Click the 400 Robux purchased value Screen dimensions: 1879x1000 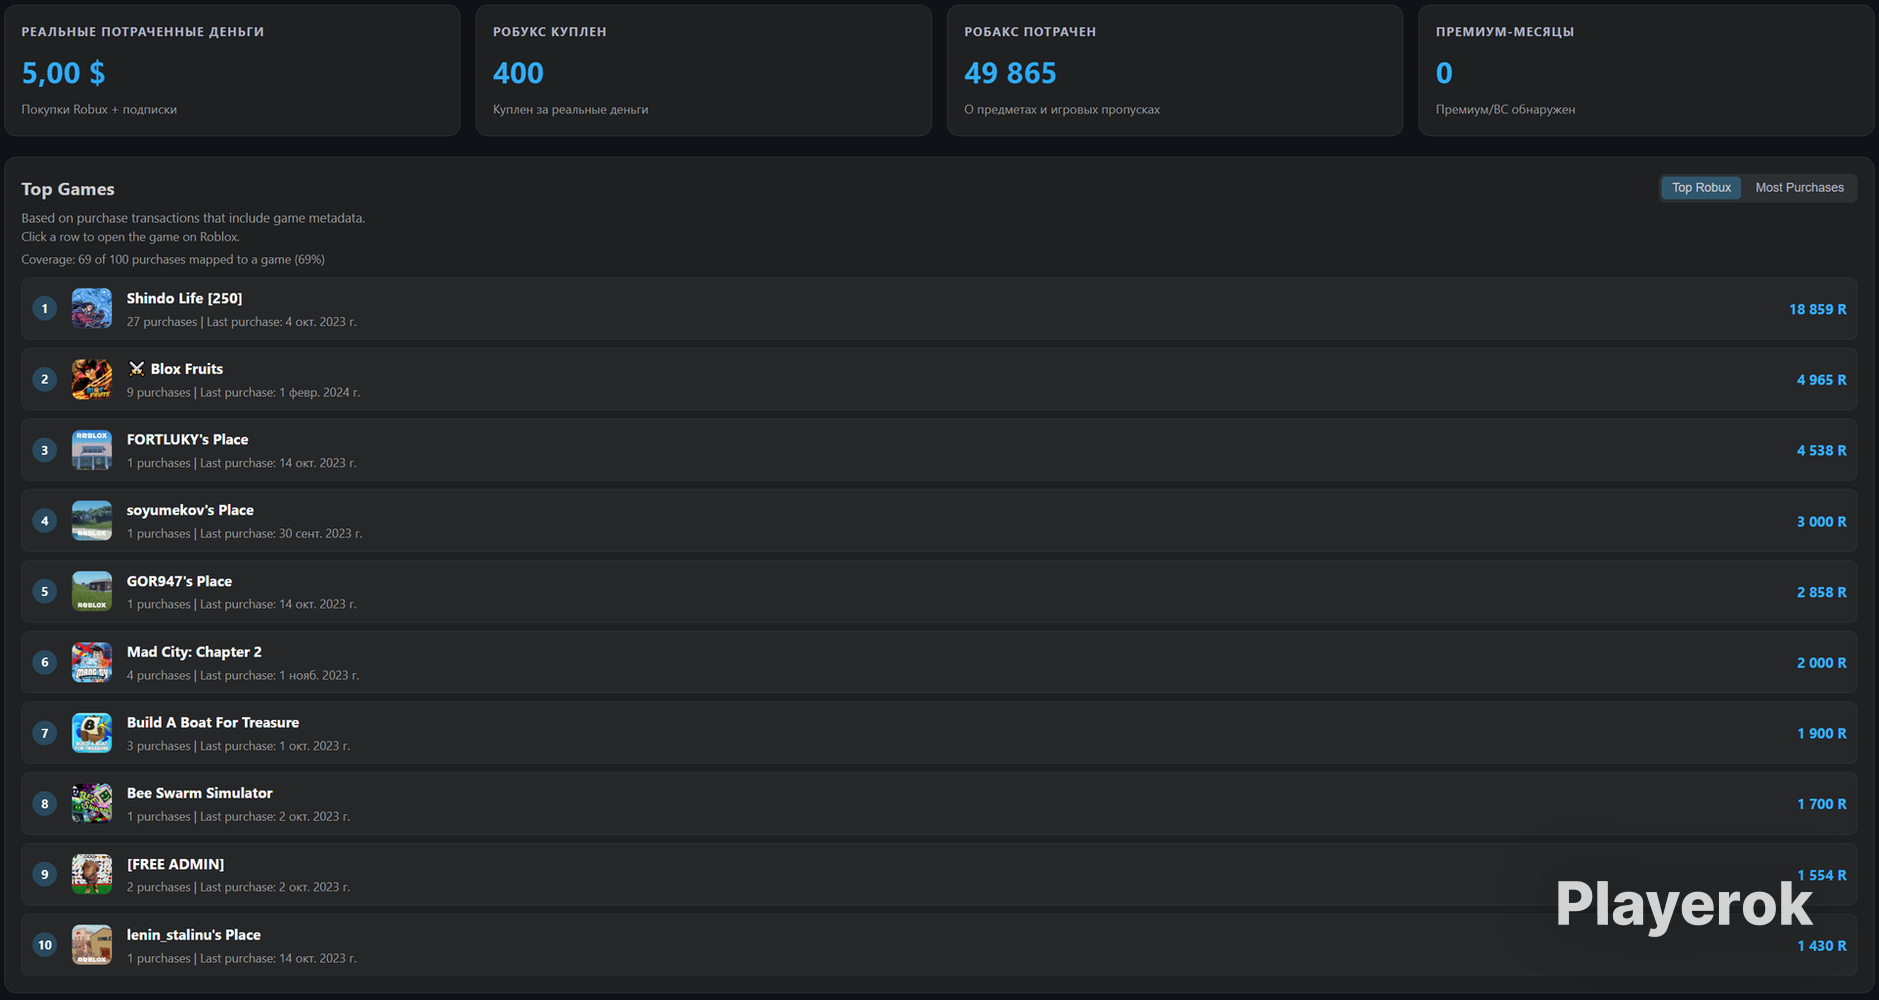click(518, 73)
